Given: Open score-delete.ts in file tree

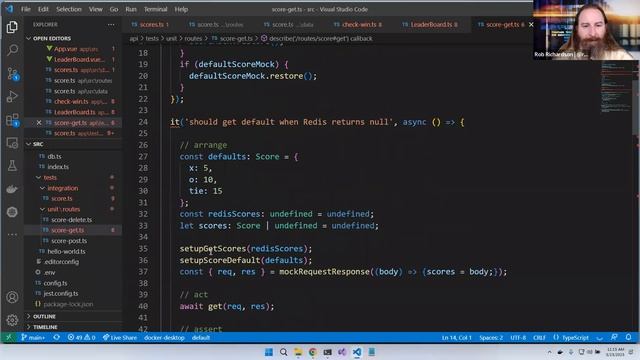Looking at the screenshot, I should pos(72,220).
